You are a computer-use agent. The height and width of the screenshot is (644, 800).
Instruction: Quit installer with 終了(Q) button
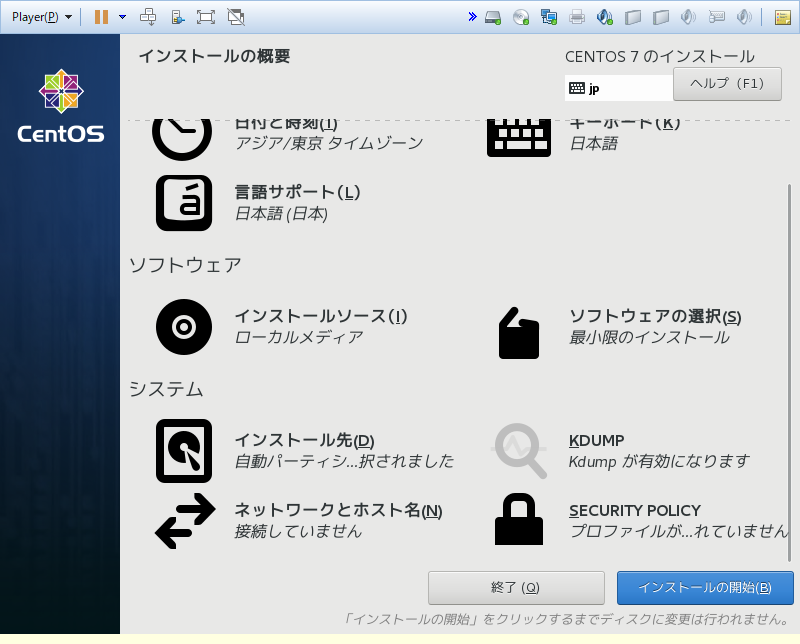[x=516, y=588]
